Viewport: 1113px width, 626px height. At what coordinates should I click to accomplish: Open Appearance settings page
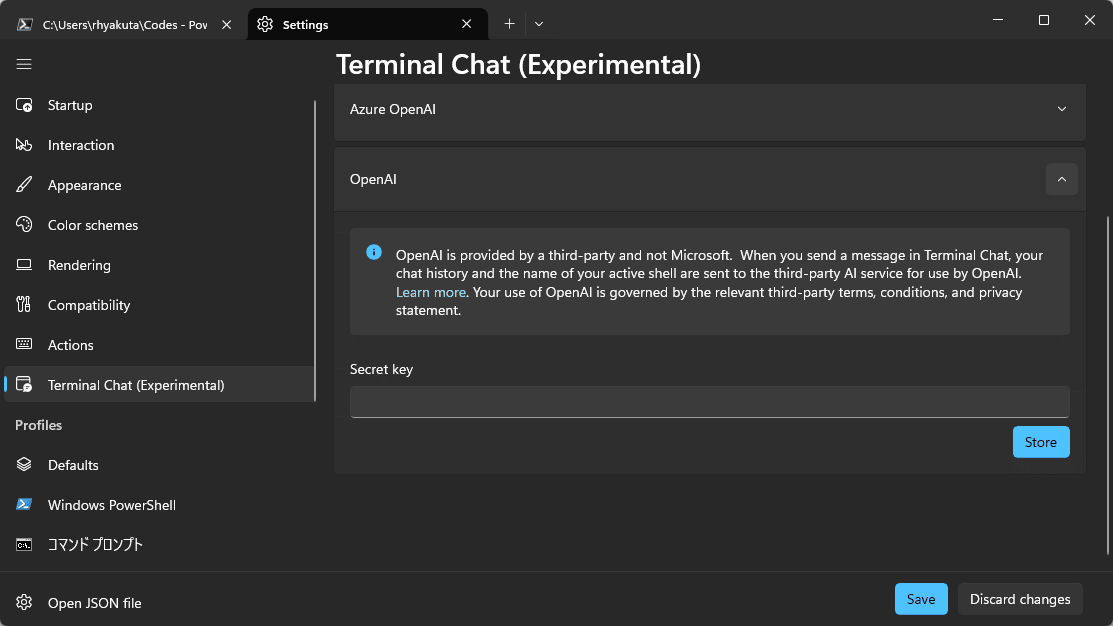coord(159,185)
